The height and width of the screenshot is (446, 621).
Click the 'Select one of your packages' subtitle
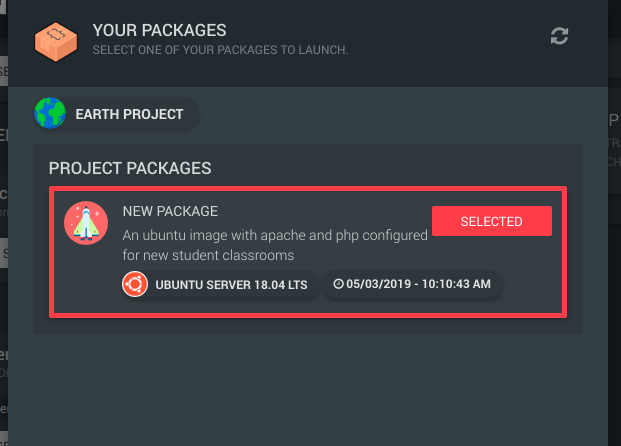pos(220,50)
